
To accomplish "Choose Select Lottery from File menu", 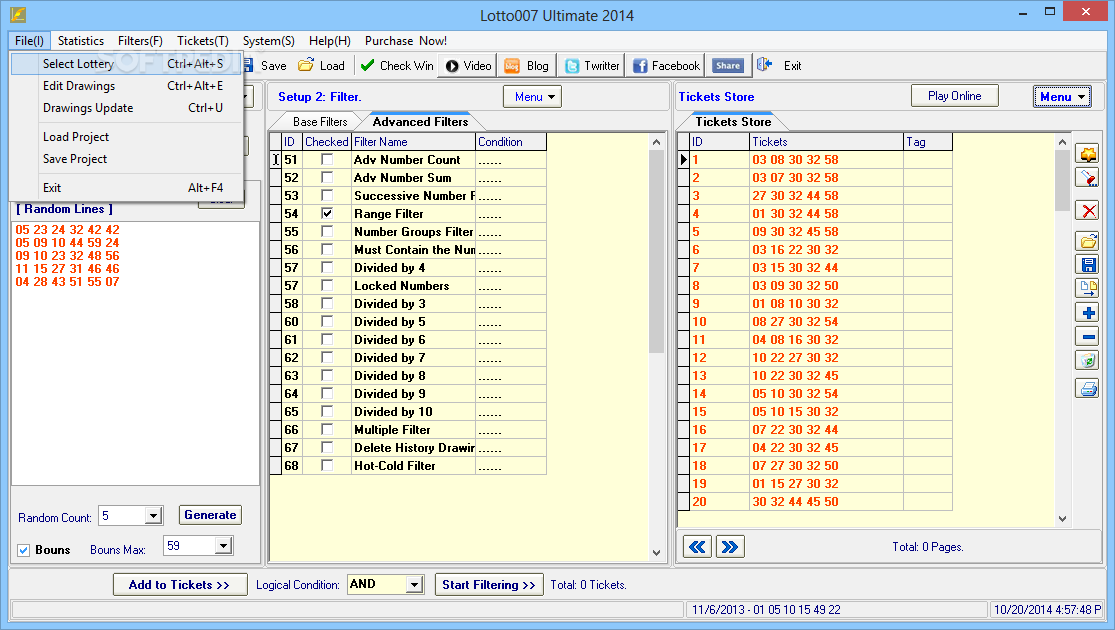I will point(127,64).
